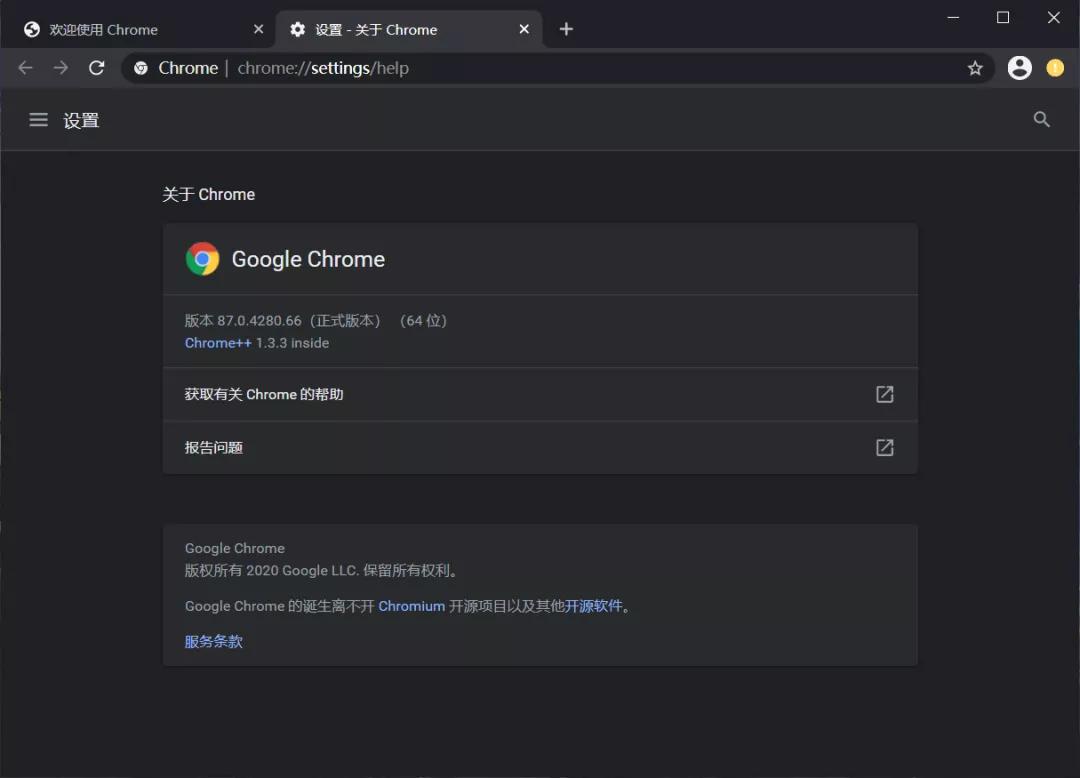Click the search icon in settings

coord(1042,119)
